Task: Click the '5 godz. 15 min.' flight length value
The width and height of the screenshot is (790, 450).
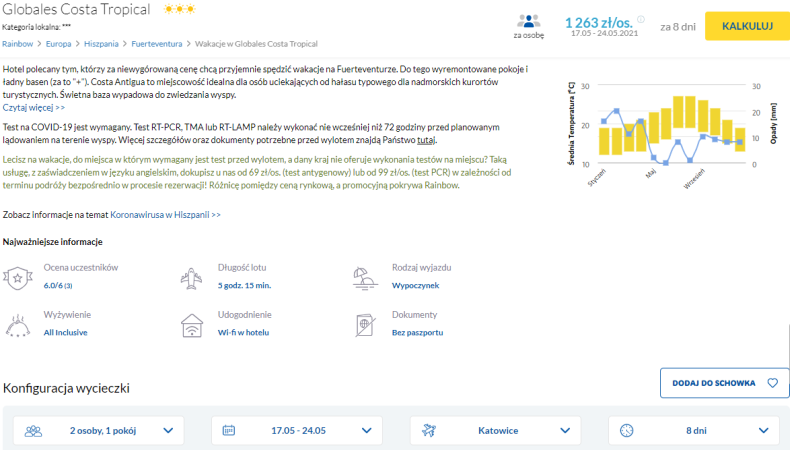Action: point(244,285)
